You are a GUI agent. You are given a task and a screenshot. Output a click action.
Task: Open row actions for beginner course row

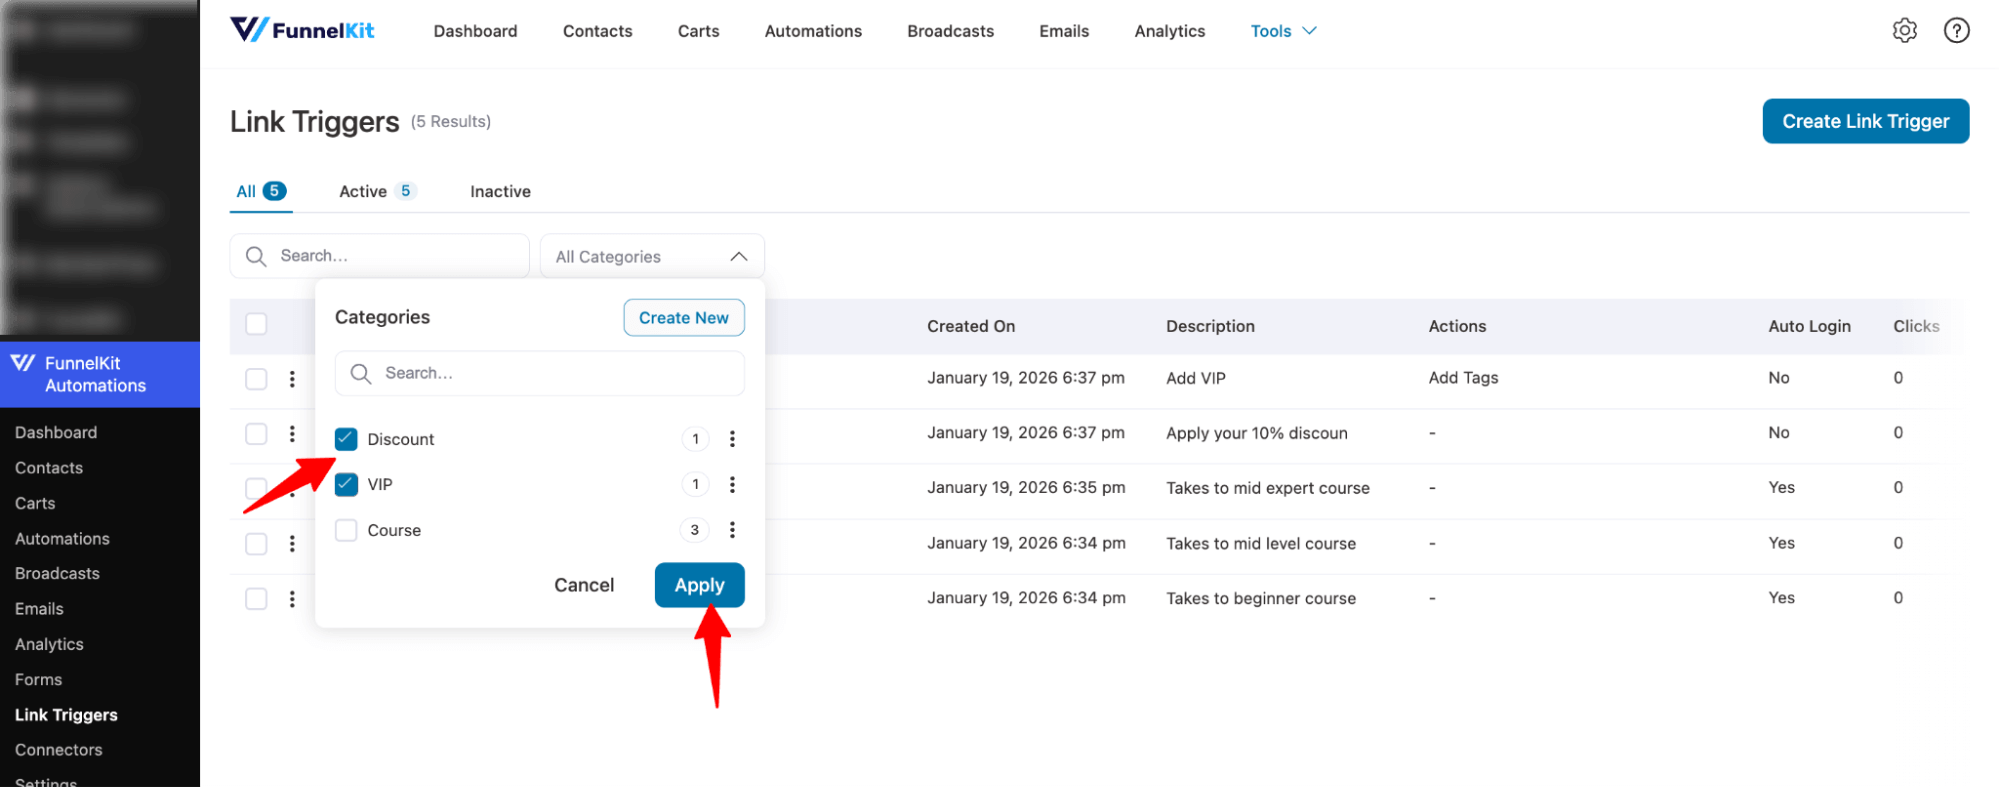(x=292, y=599)
